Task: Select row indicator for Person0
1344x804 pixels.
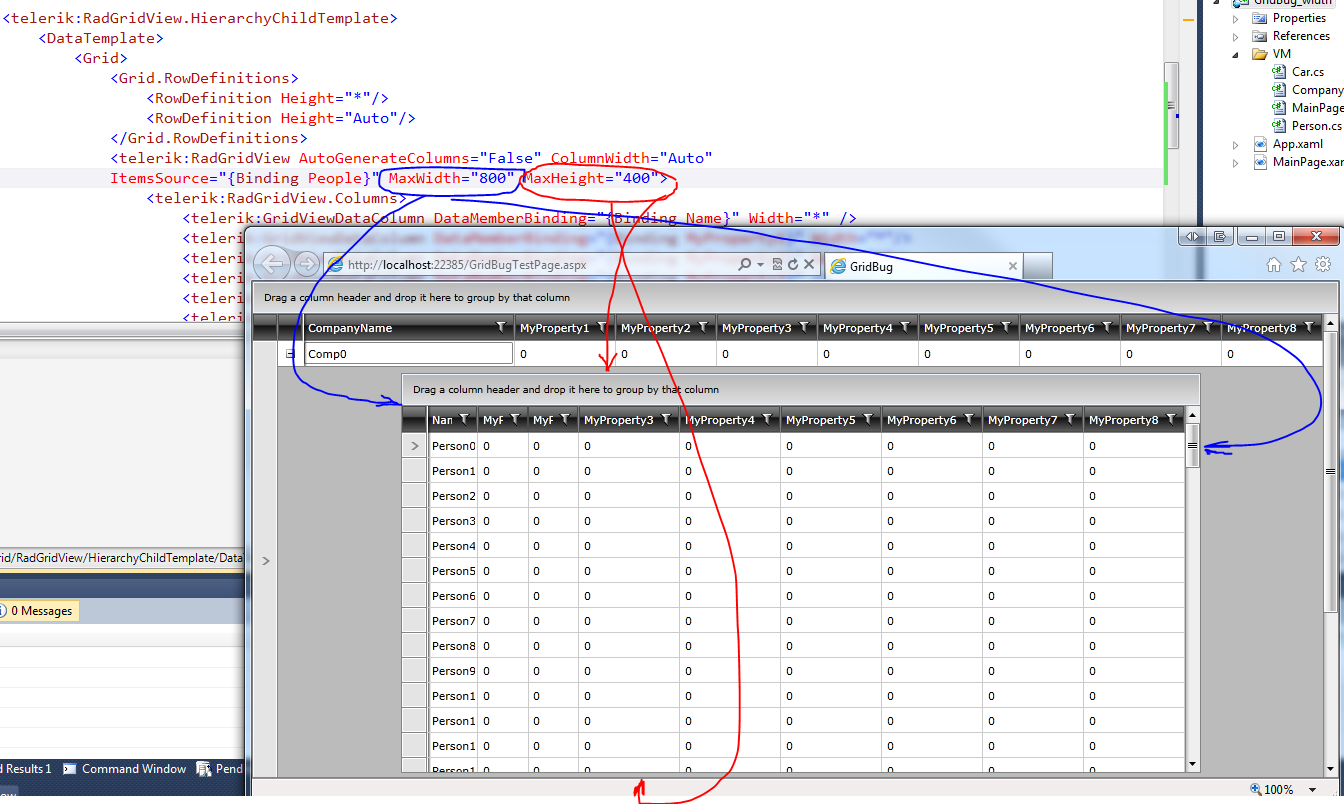Action: click(x=415, y=446)
